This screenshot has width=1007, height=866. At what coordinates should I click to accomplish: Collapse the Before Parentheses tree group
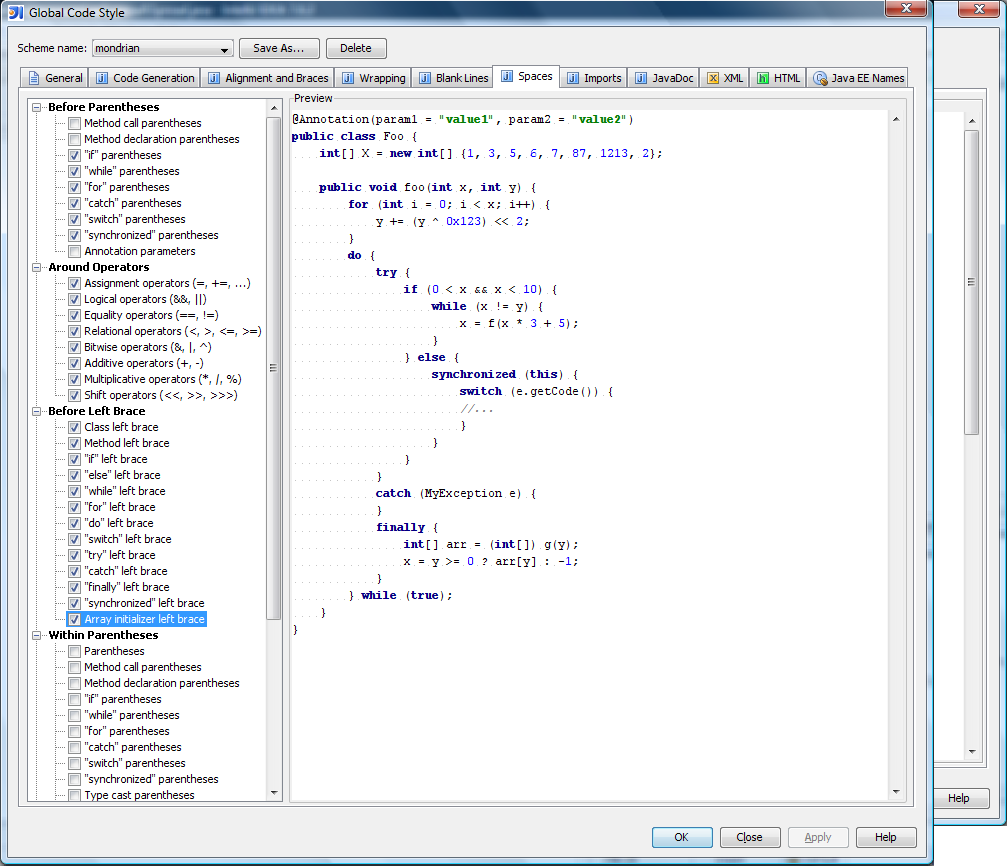(37, 107)
